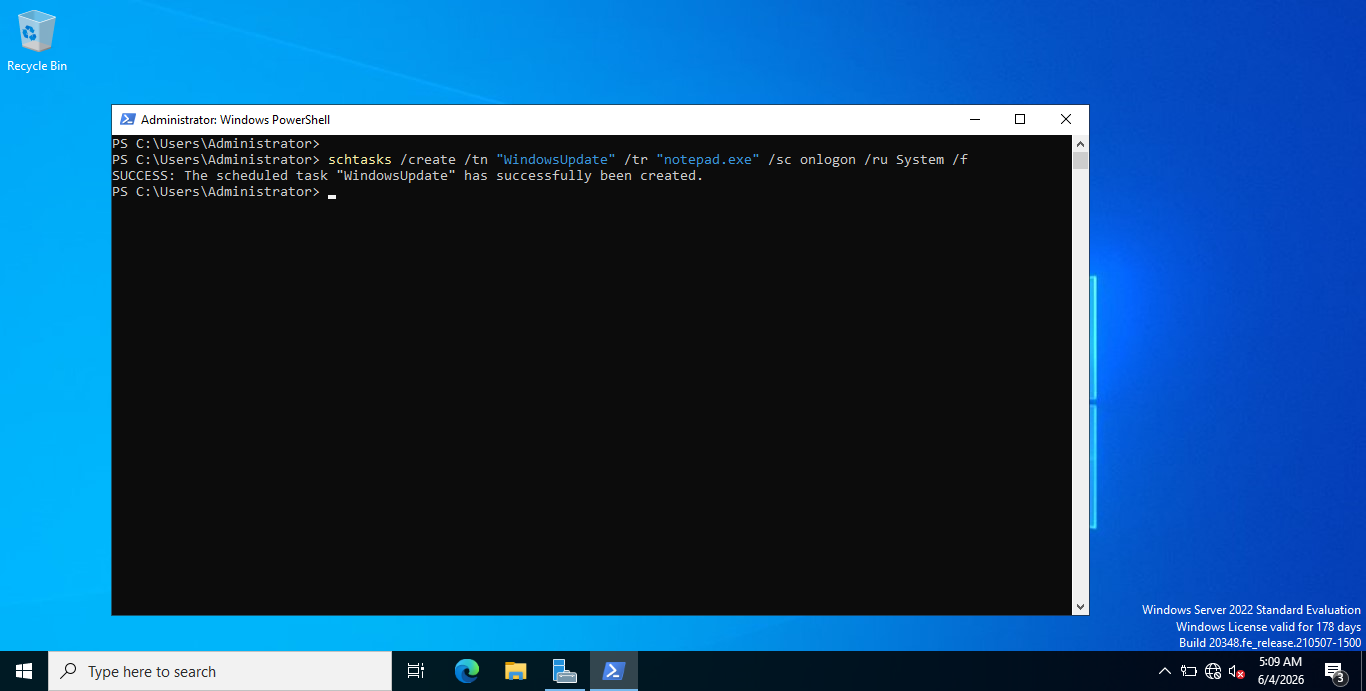Click the PowerShell console text area
This screenshot has width=1366, height=691.
click(592, 375)
